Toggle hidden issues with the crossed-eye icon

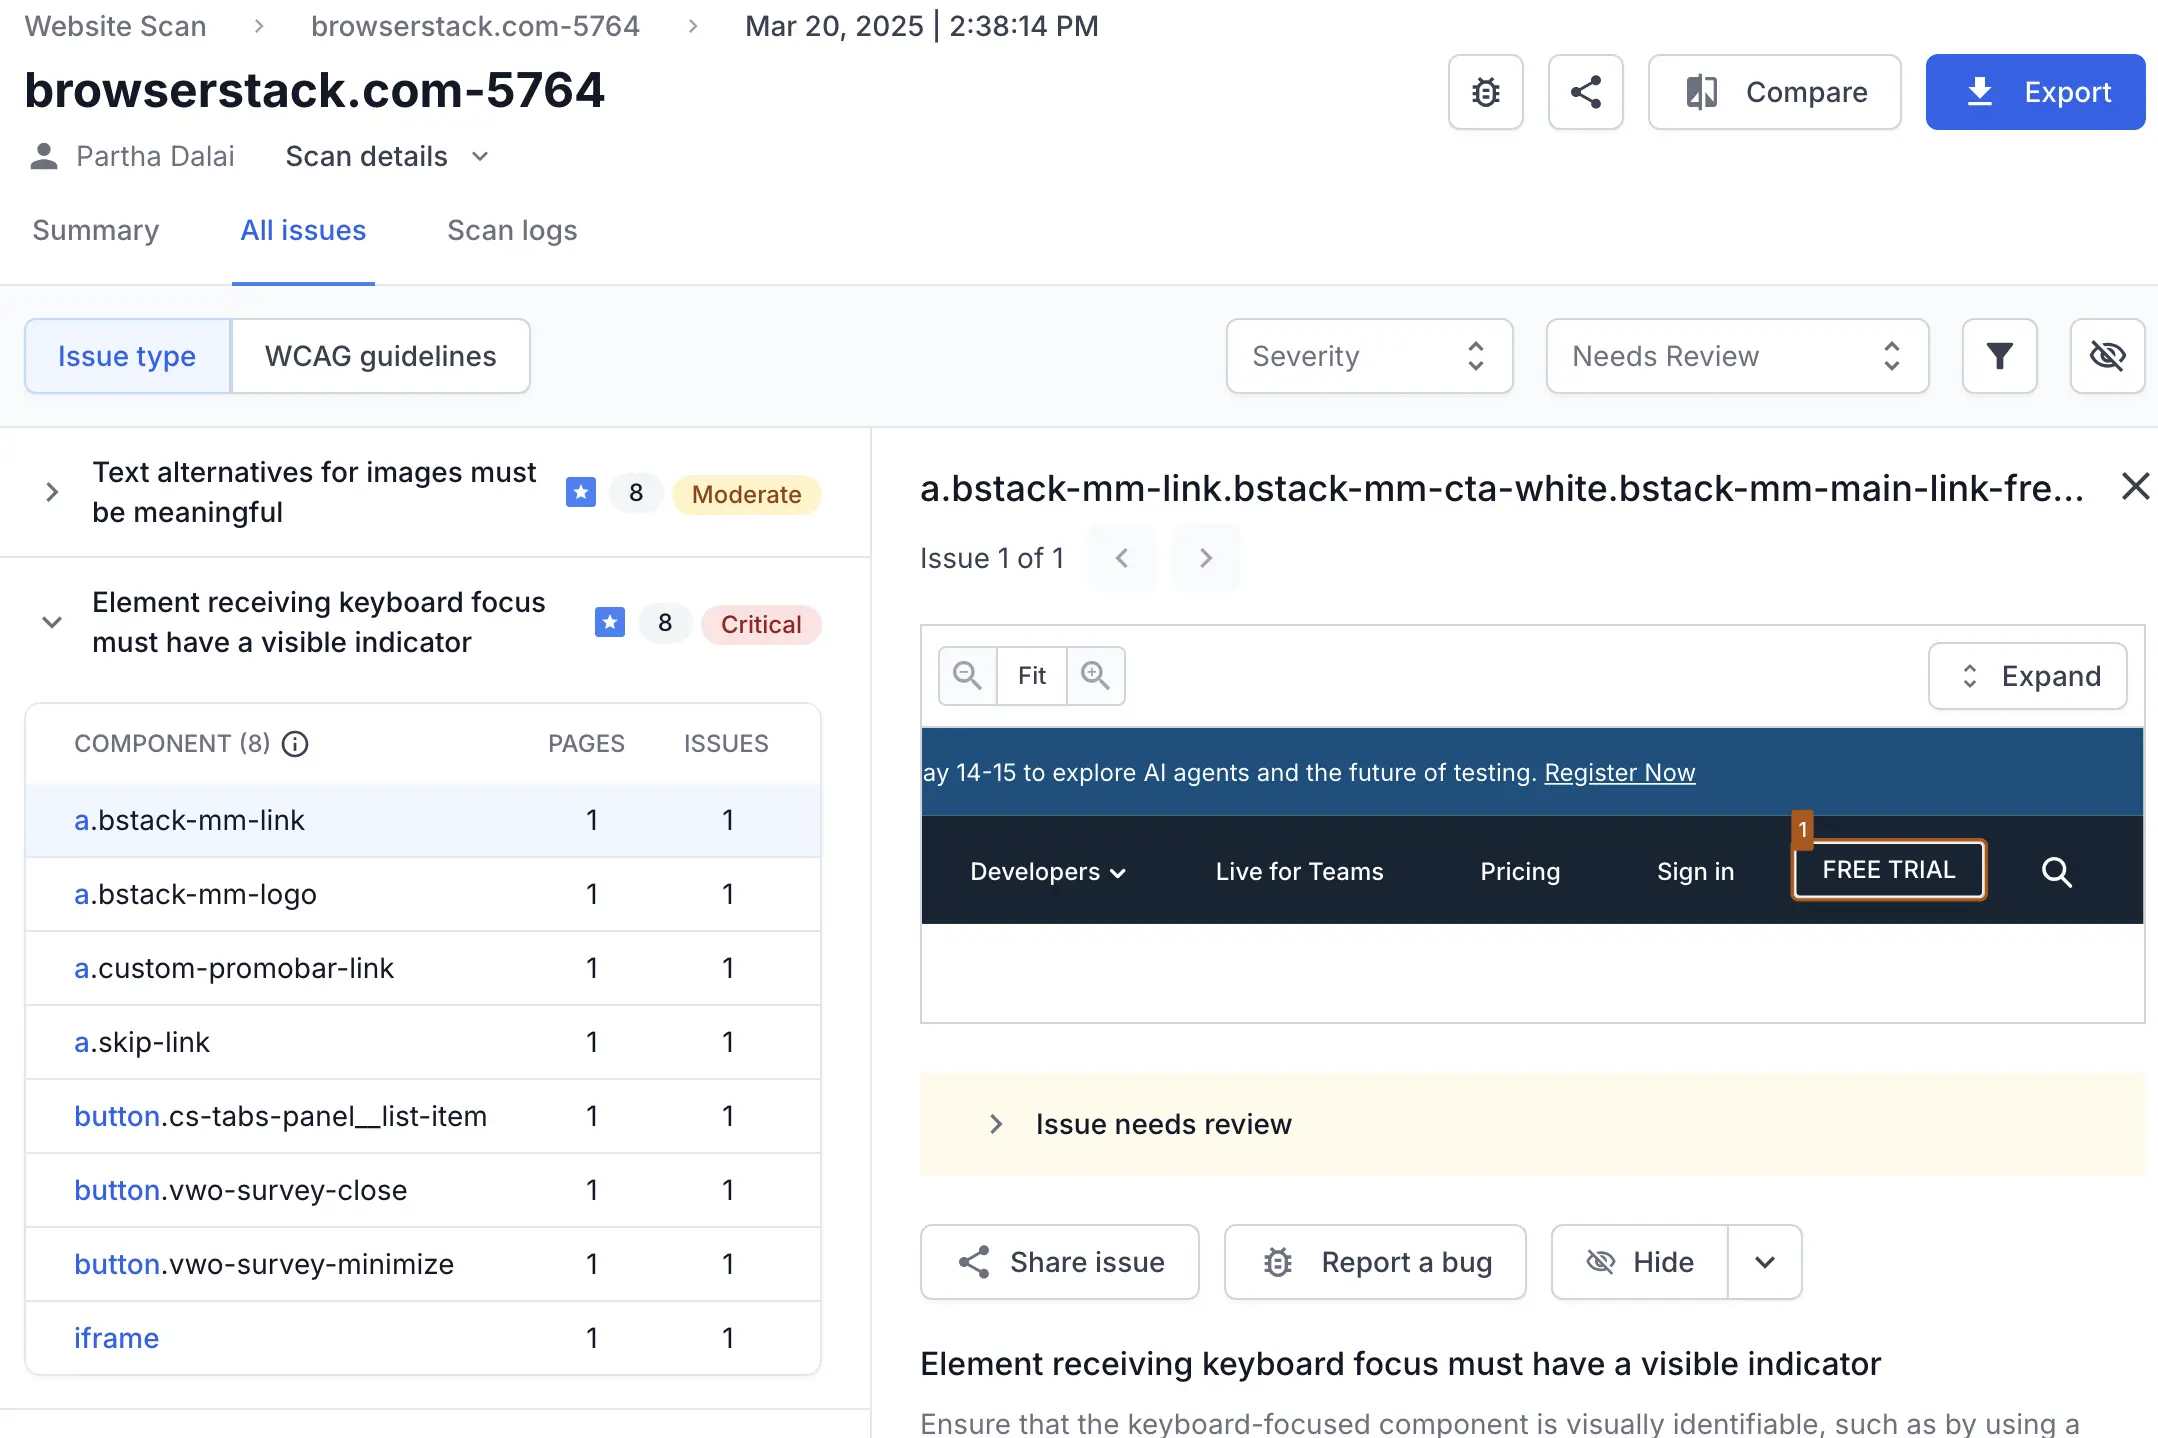2107,356
